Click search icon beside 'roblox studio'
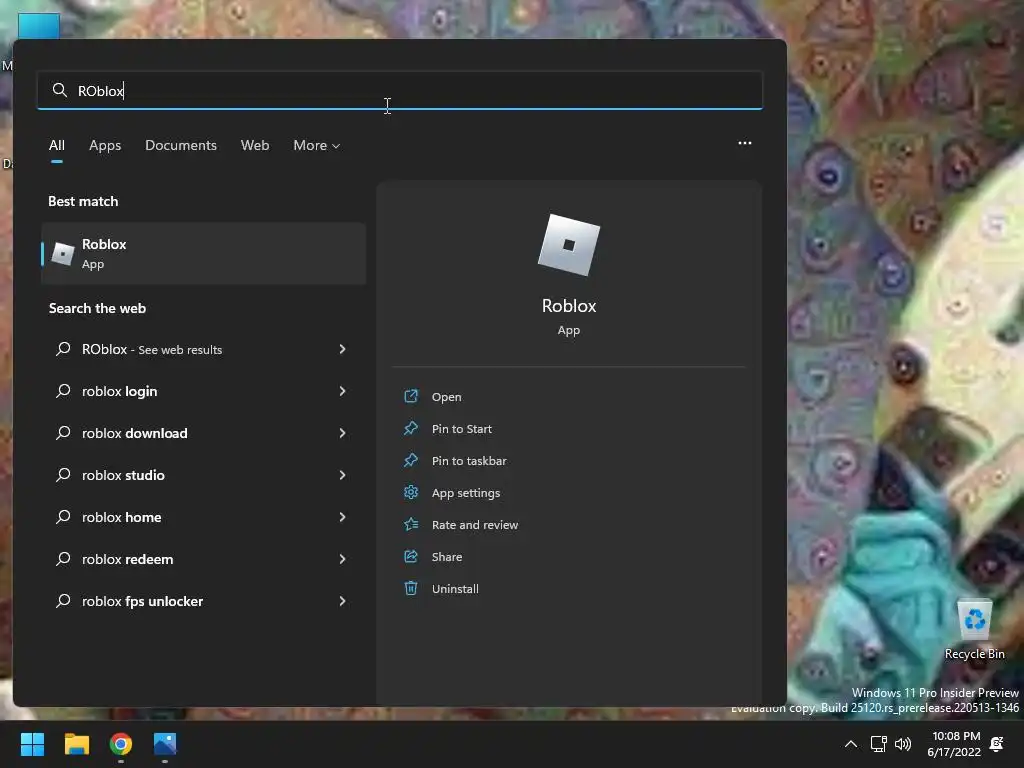Screen dimensions: 1024x768 (63, 475)
